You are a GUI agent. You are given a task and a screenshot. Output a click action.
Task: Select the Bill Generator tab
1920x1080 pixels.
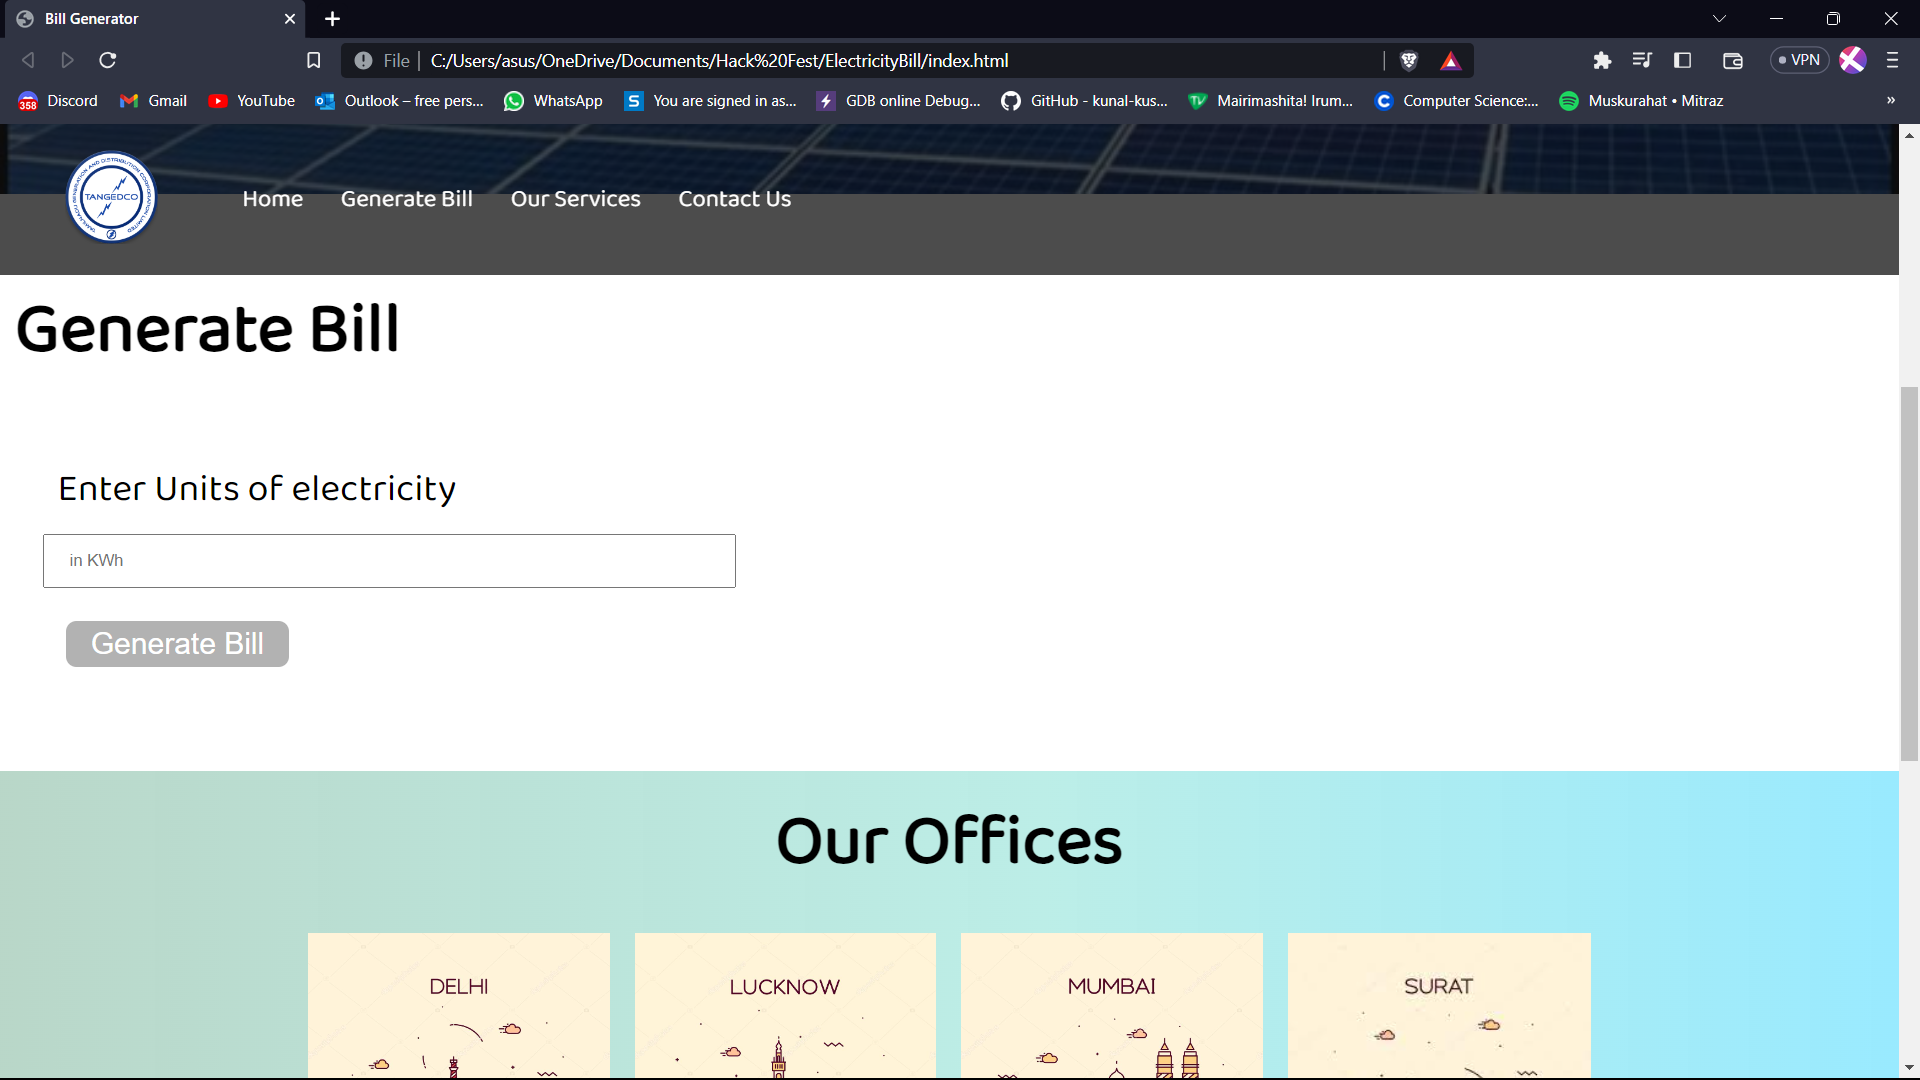[x=155, y=19]
